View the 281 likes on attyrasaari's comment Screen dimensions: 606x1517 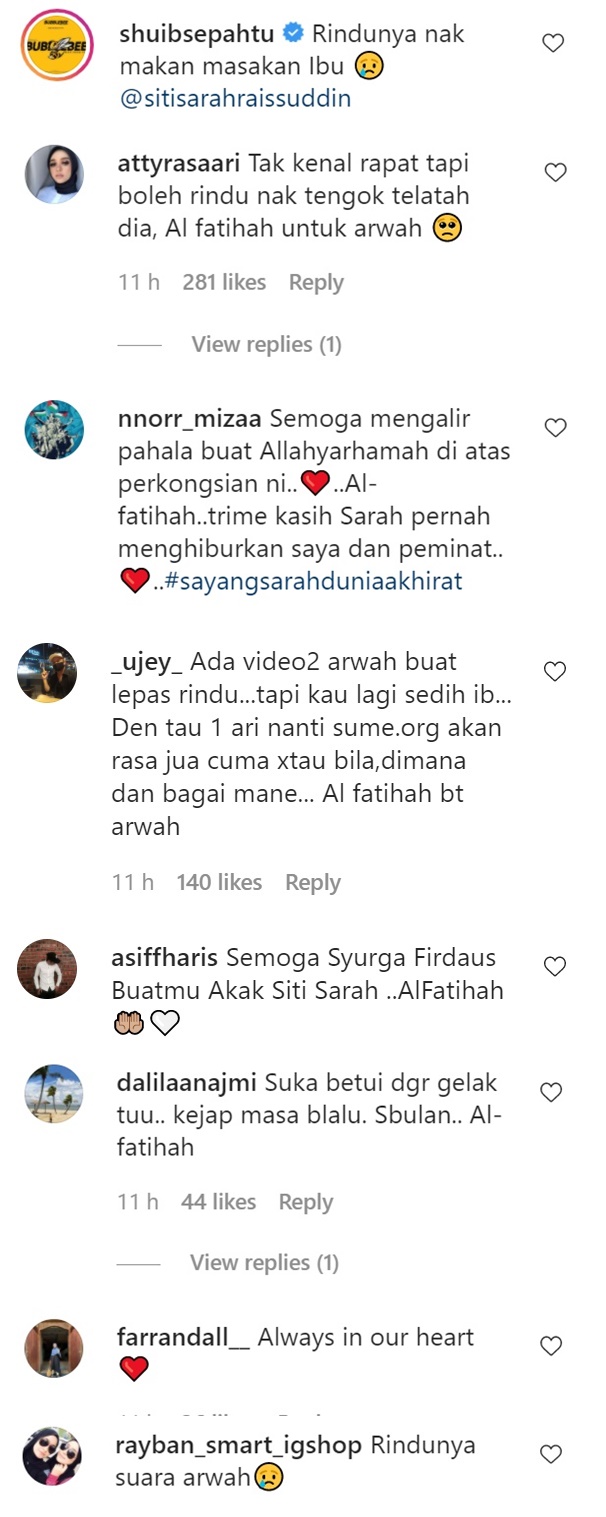click(224, 283)
